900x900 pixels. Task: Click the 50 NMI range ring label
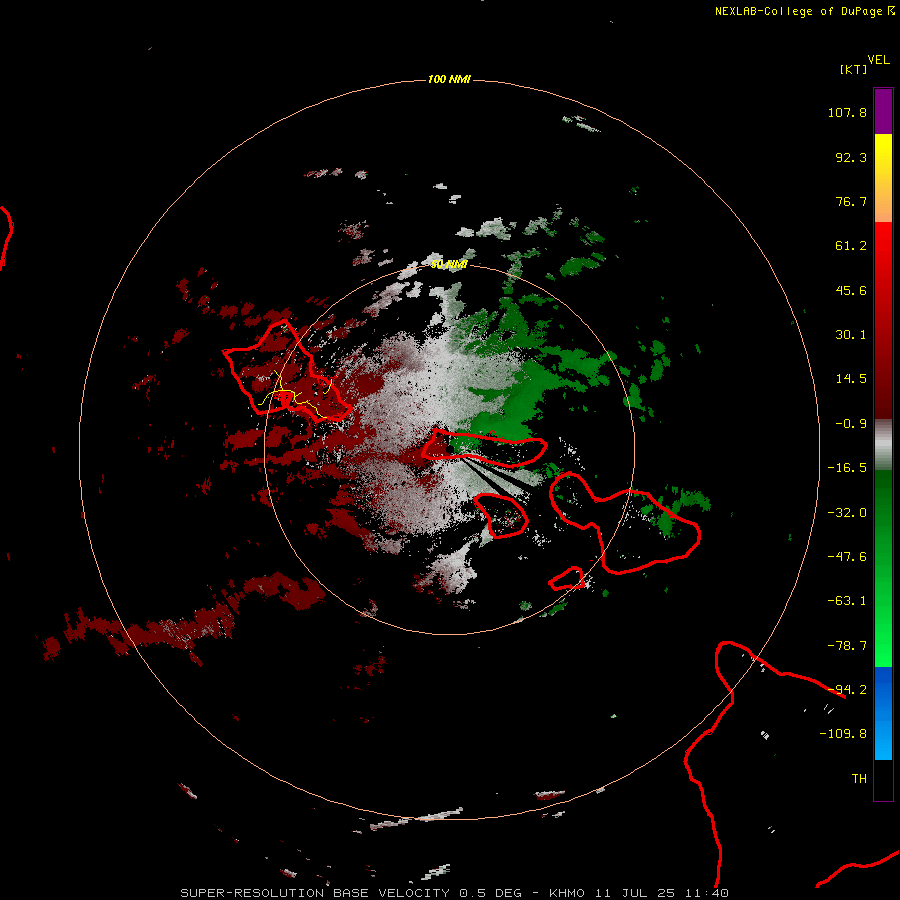pos(449,264)
